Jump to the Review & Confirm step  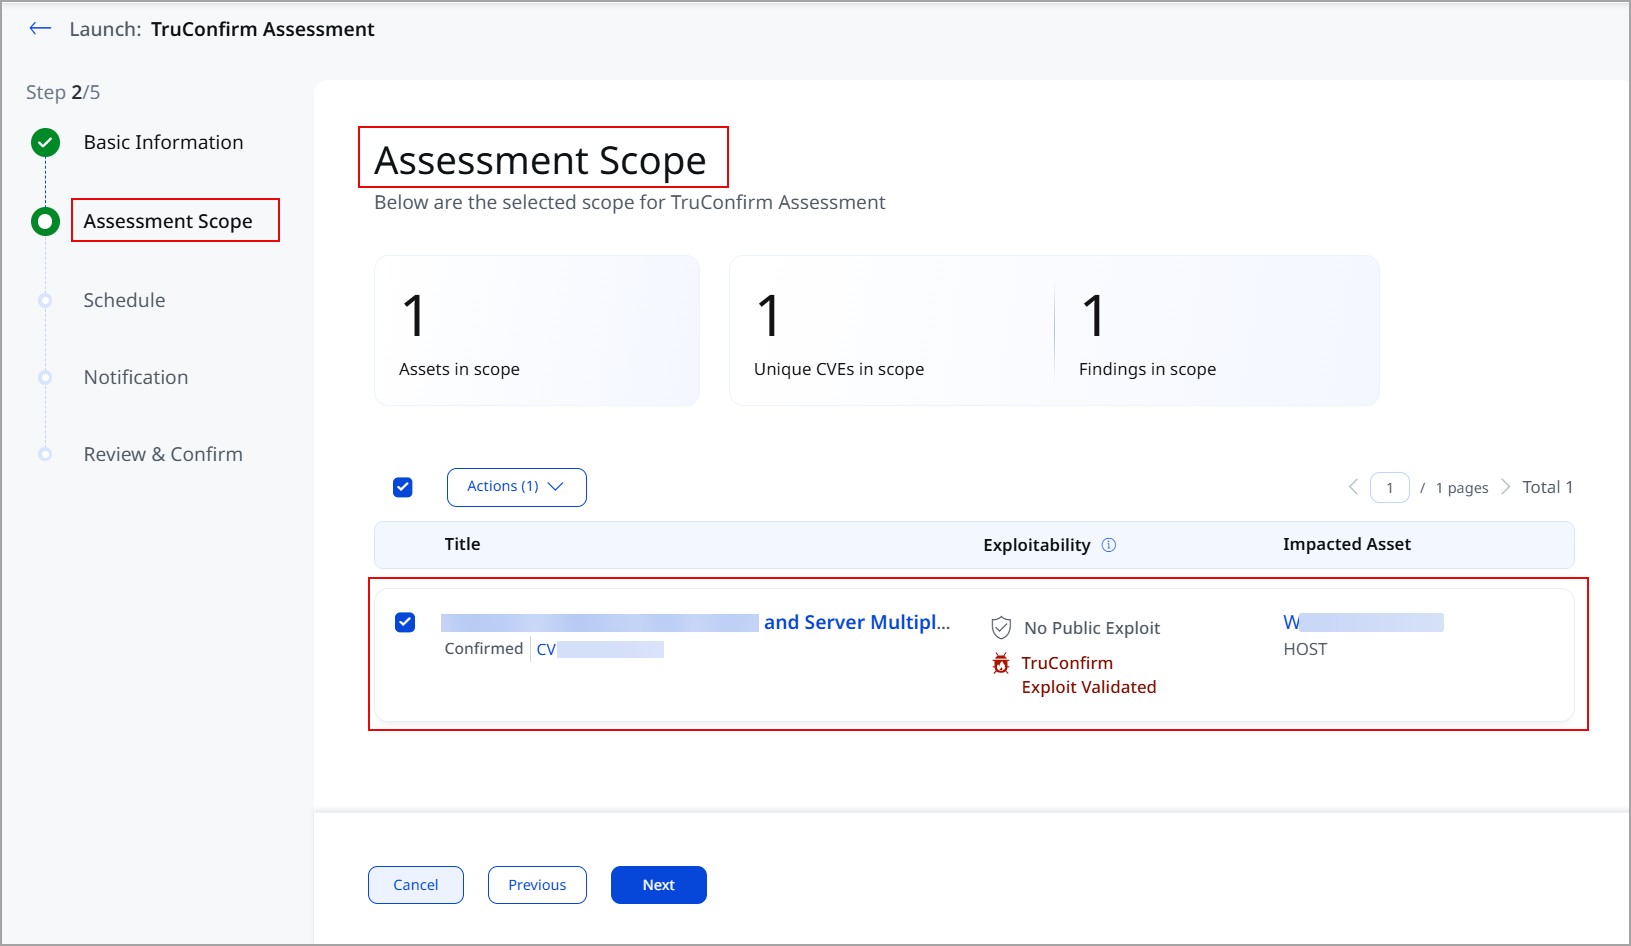[x=163, y=454]
